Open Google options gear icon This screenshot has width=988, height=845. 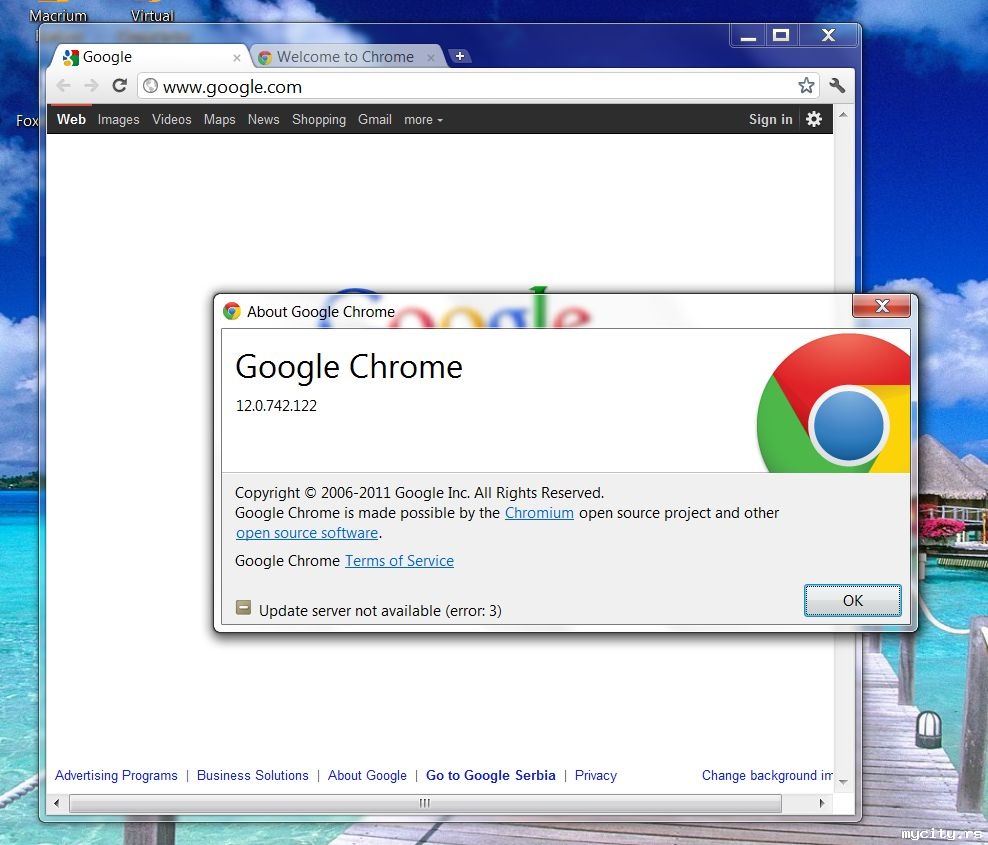pos(814,119)
